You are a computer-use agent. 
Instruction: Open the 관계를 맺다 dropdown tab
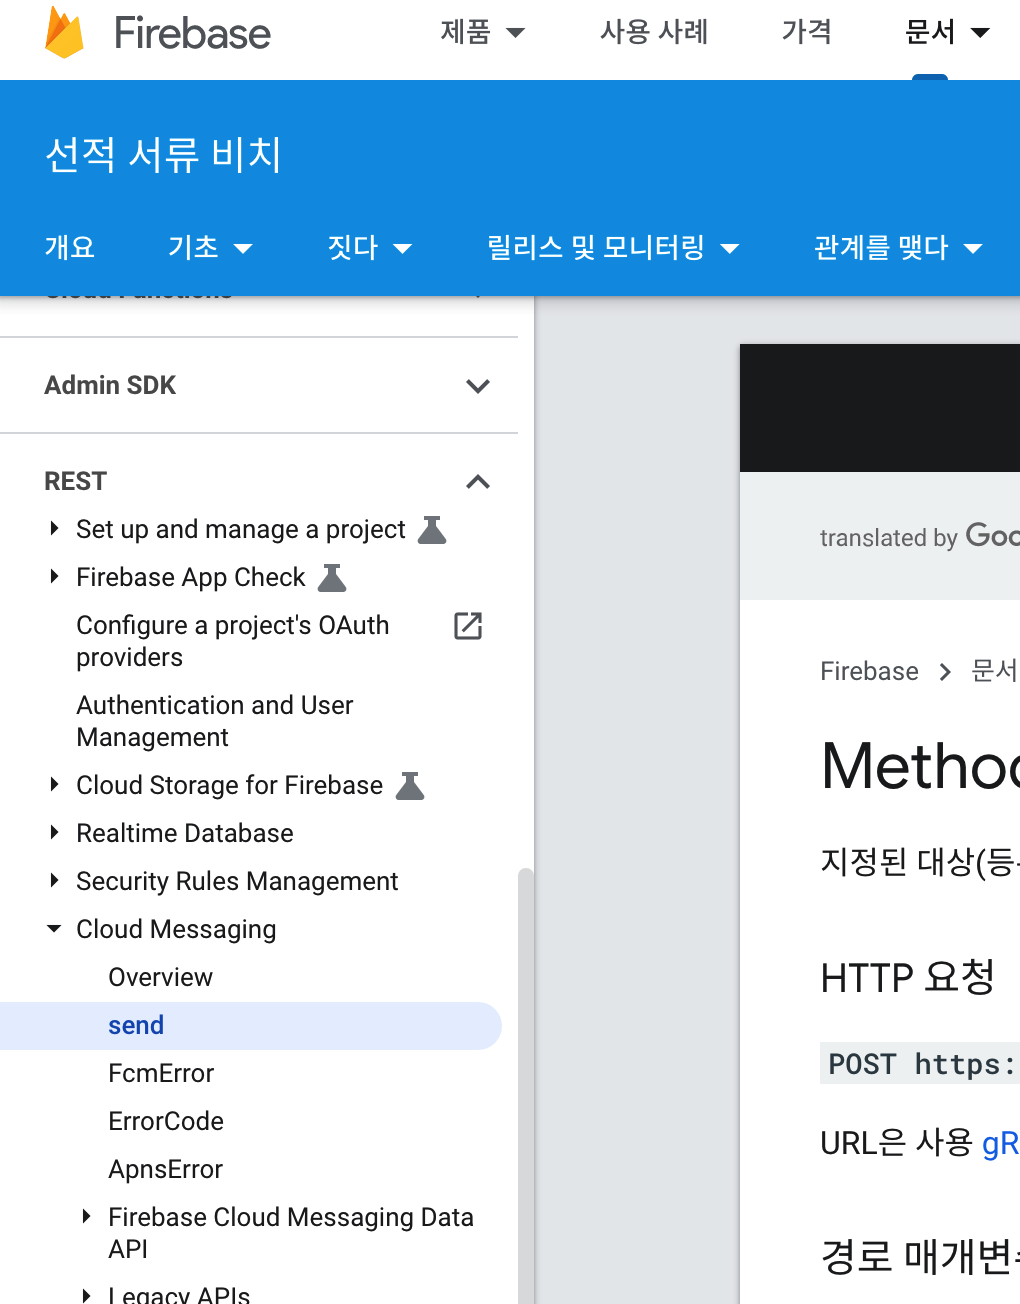coord(898,247)
